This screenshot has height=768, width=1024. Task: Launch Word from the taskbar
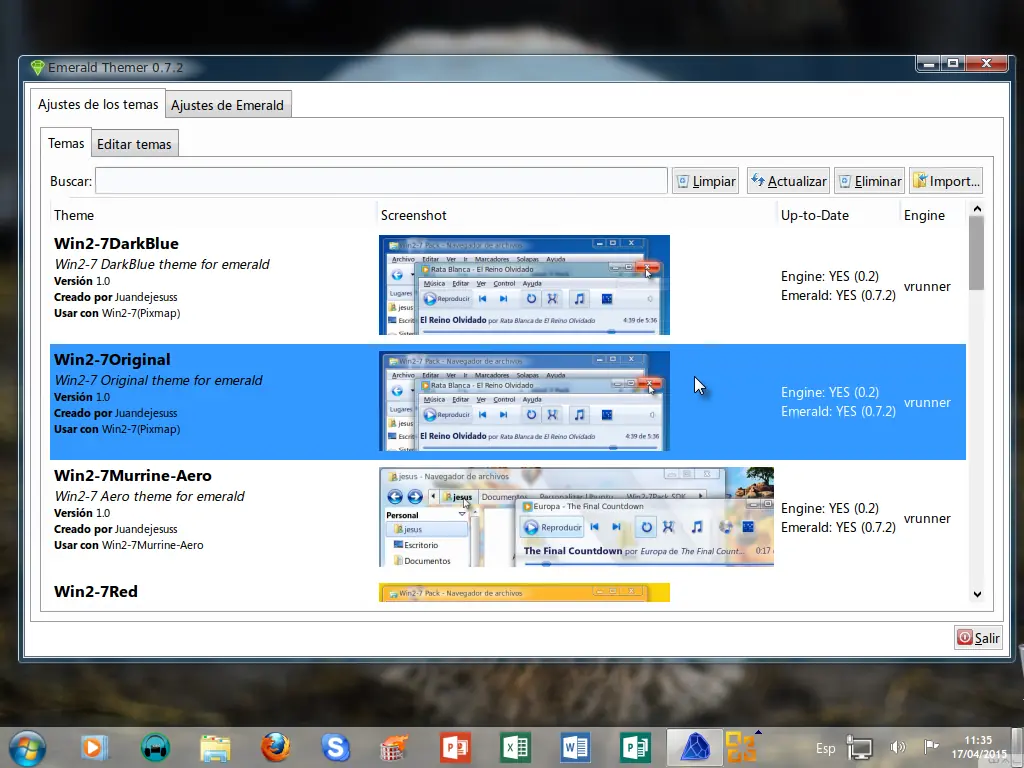point(575,748)
